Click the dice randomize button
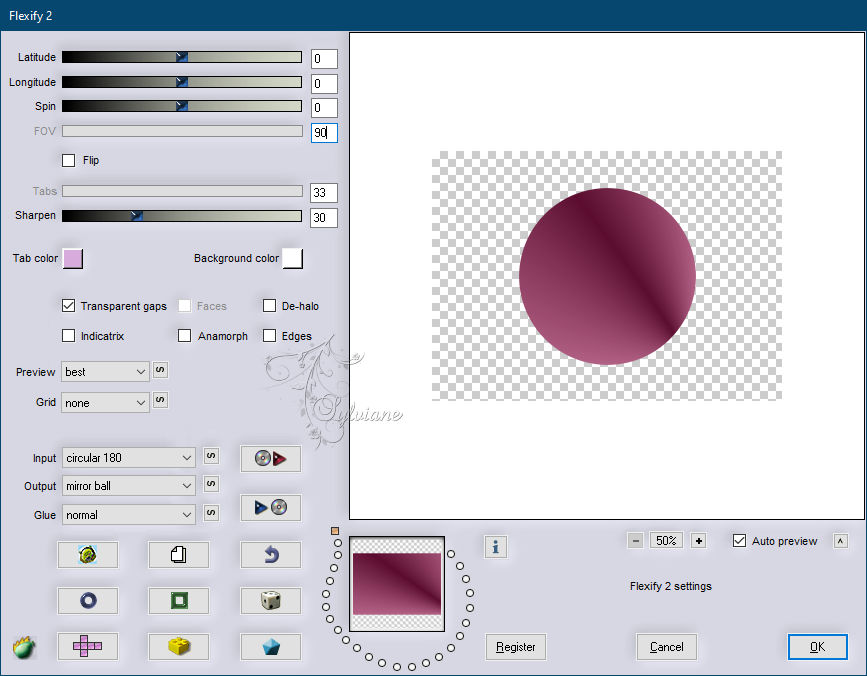This screenshot has width=867, height=676. pos(270,600)
